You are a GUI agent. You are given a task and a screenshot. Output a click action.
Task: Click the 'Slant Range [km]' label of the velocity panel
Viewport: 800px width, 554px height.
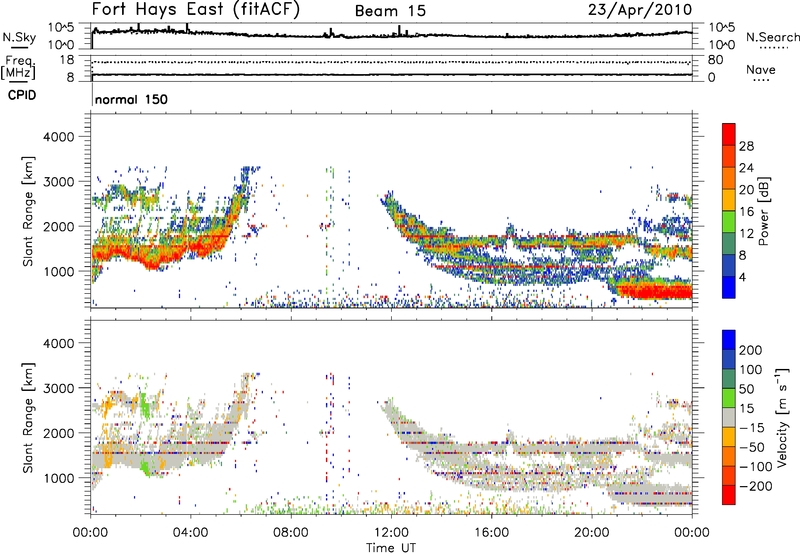coord(28,417)
